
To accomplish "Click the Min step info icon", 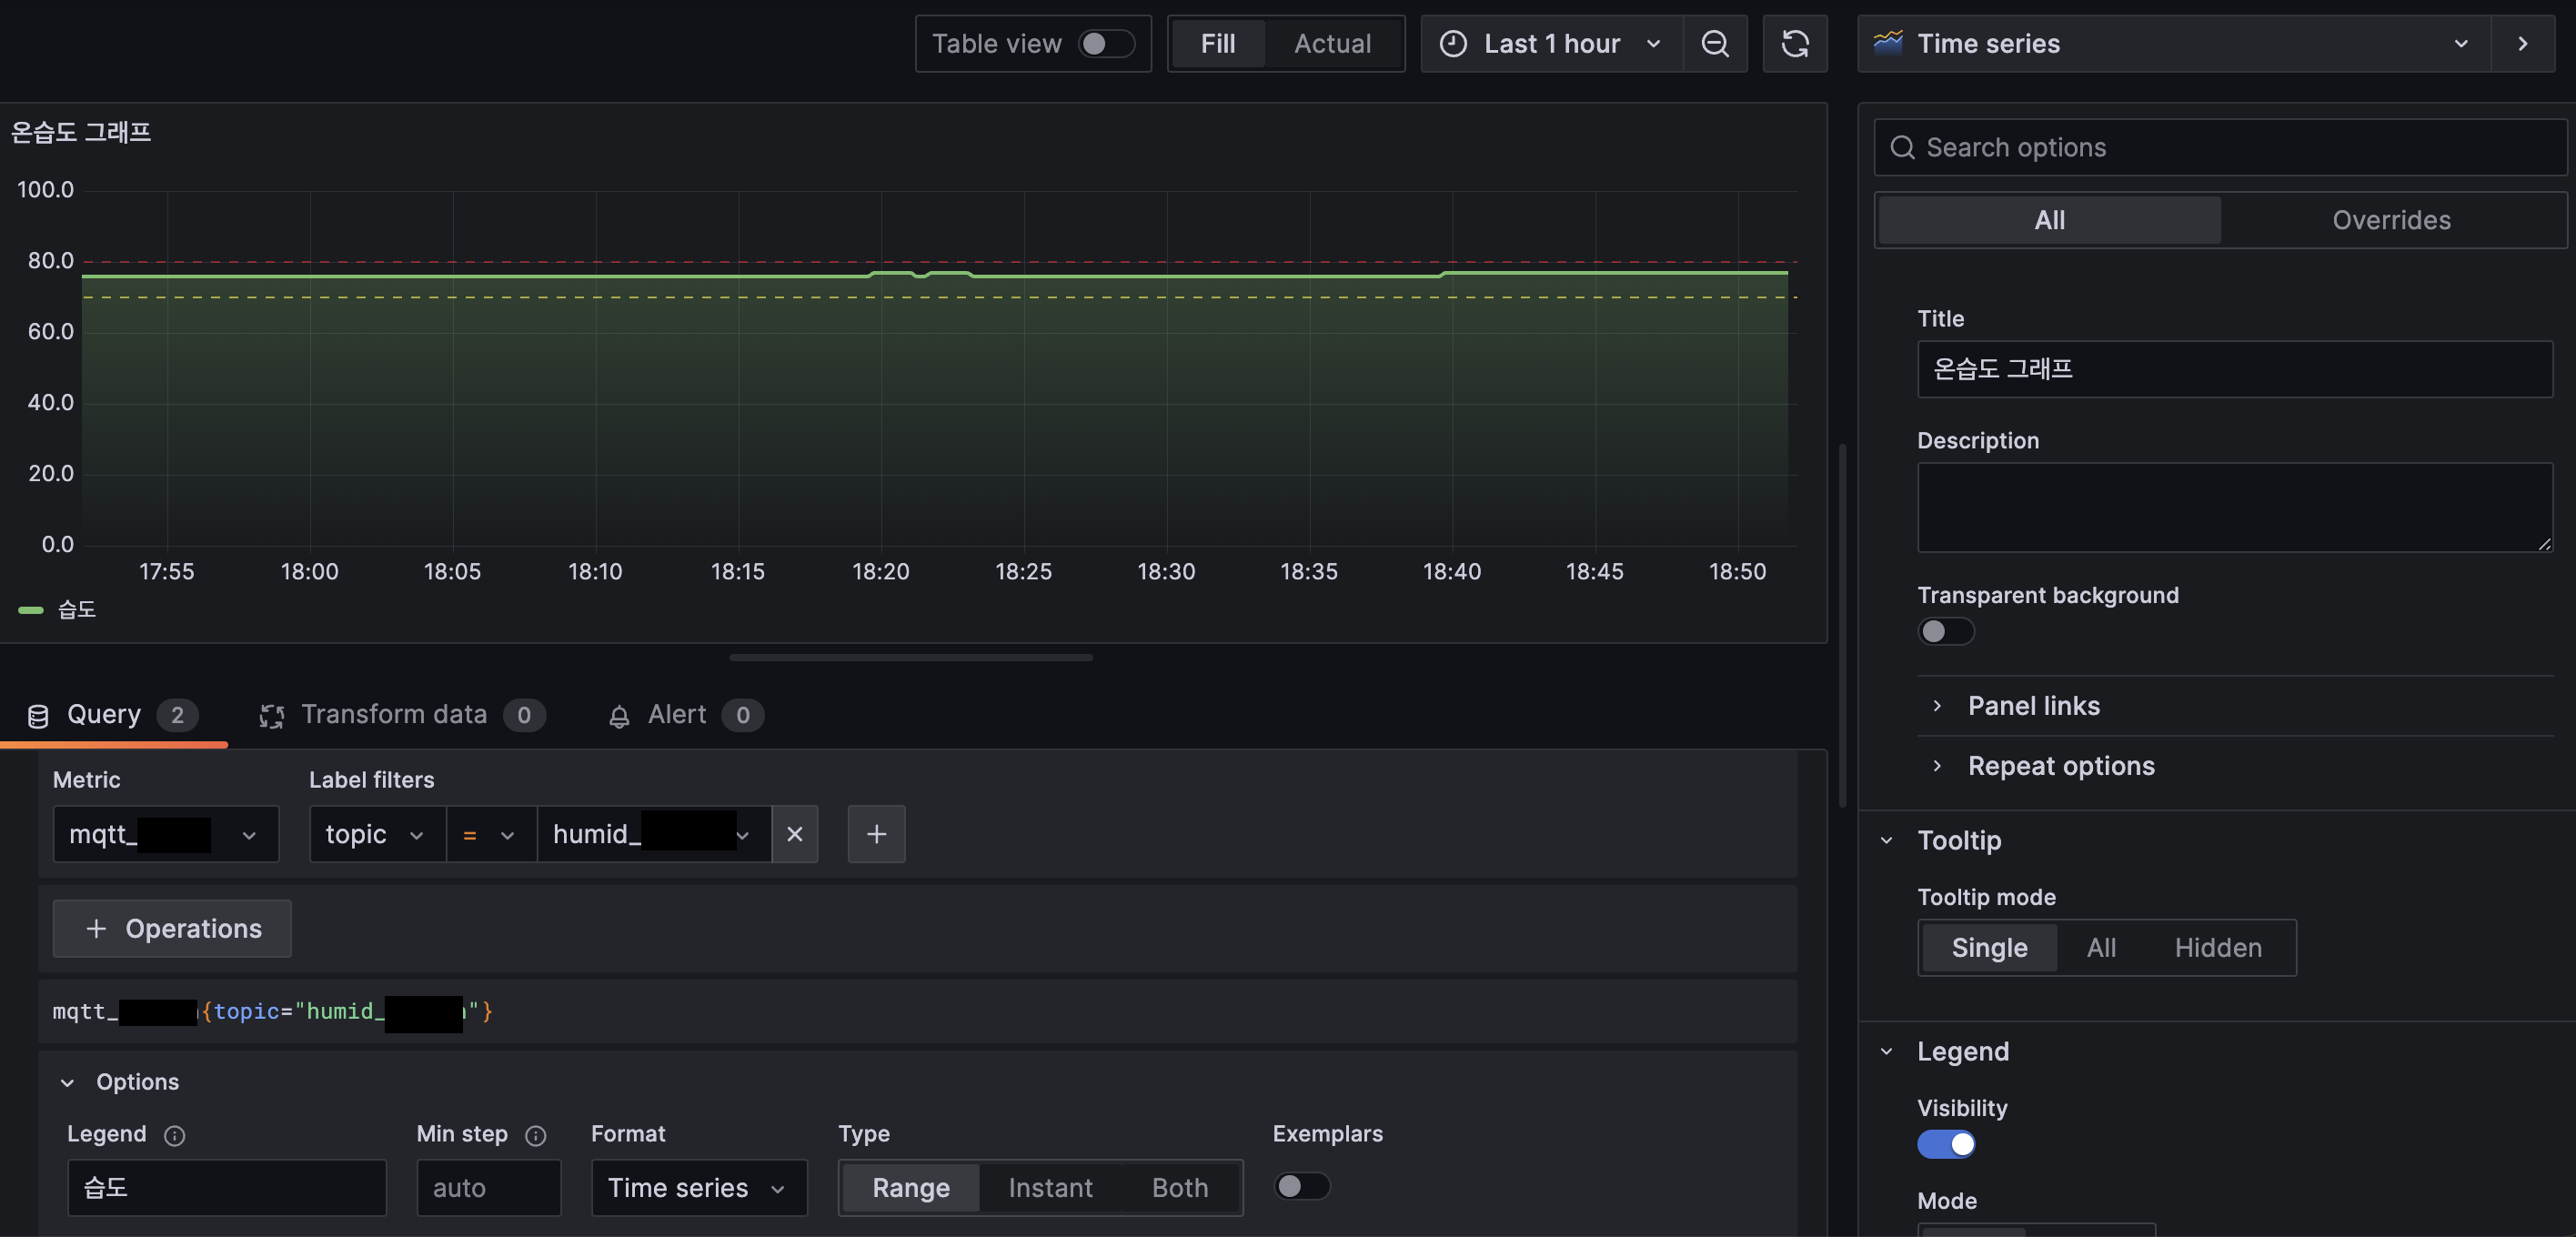I will (x=536, y=1135).
